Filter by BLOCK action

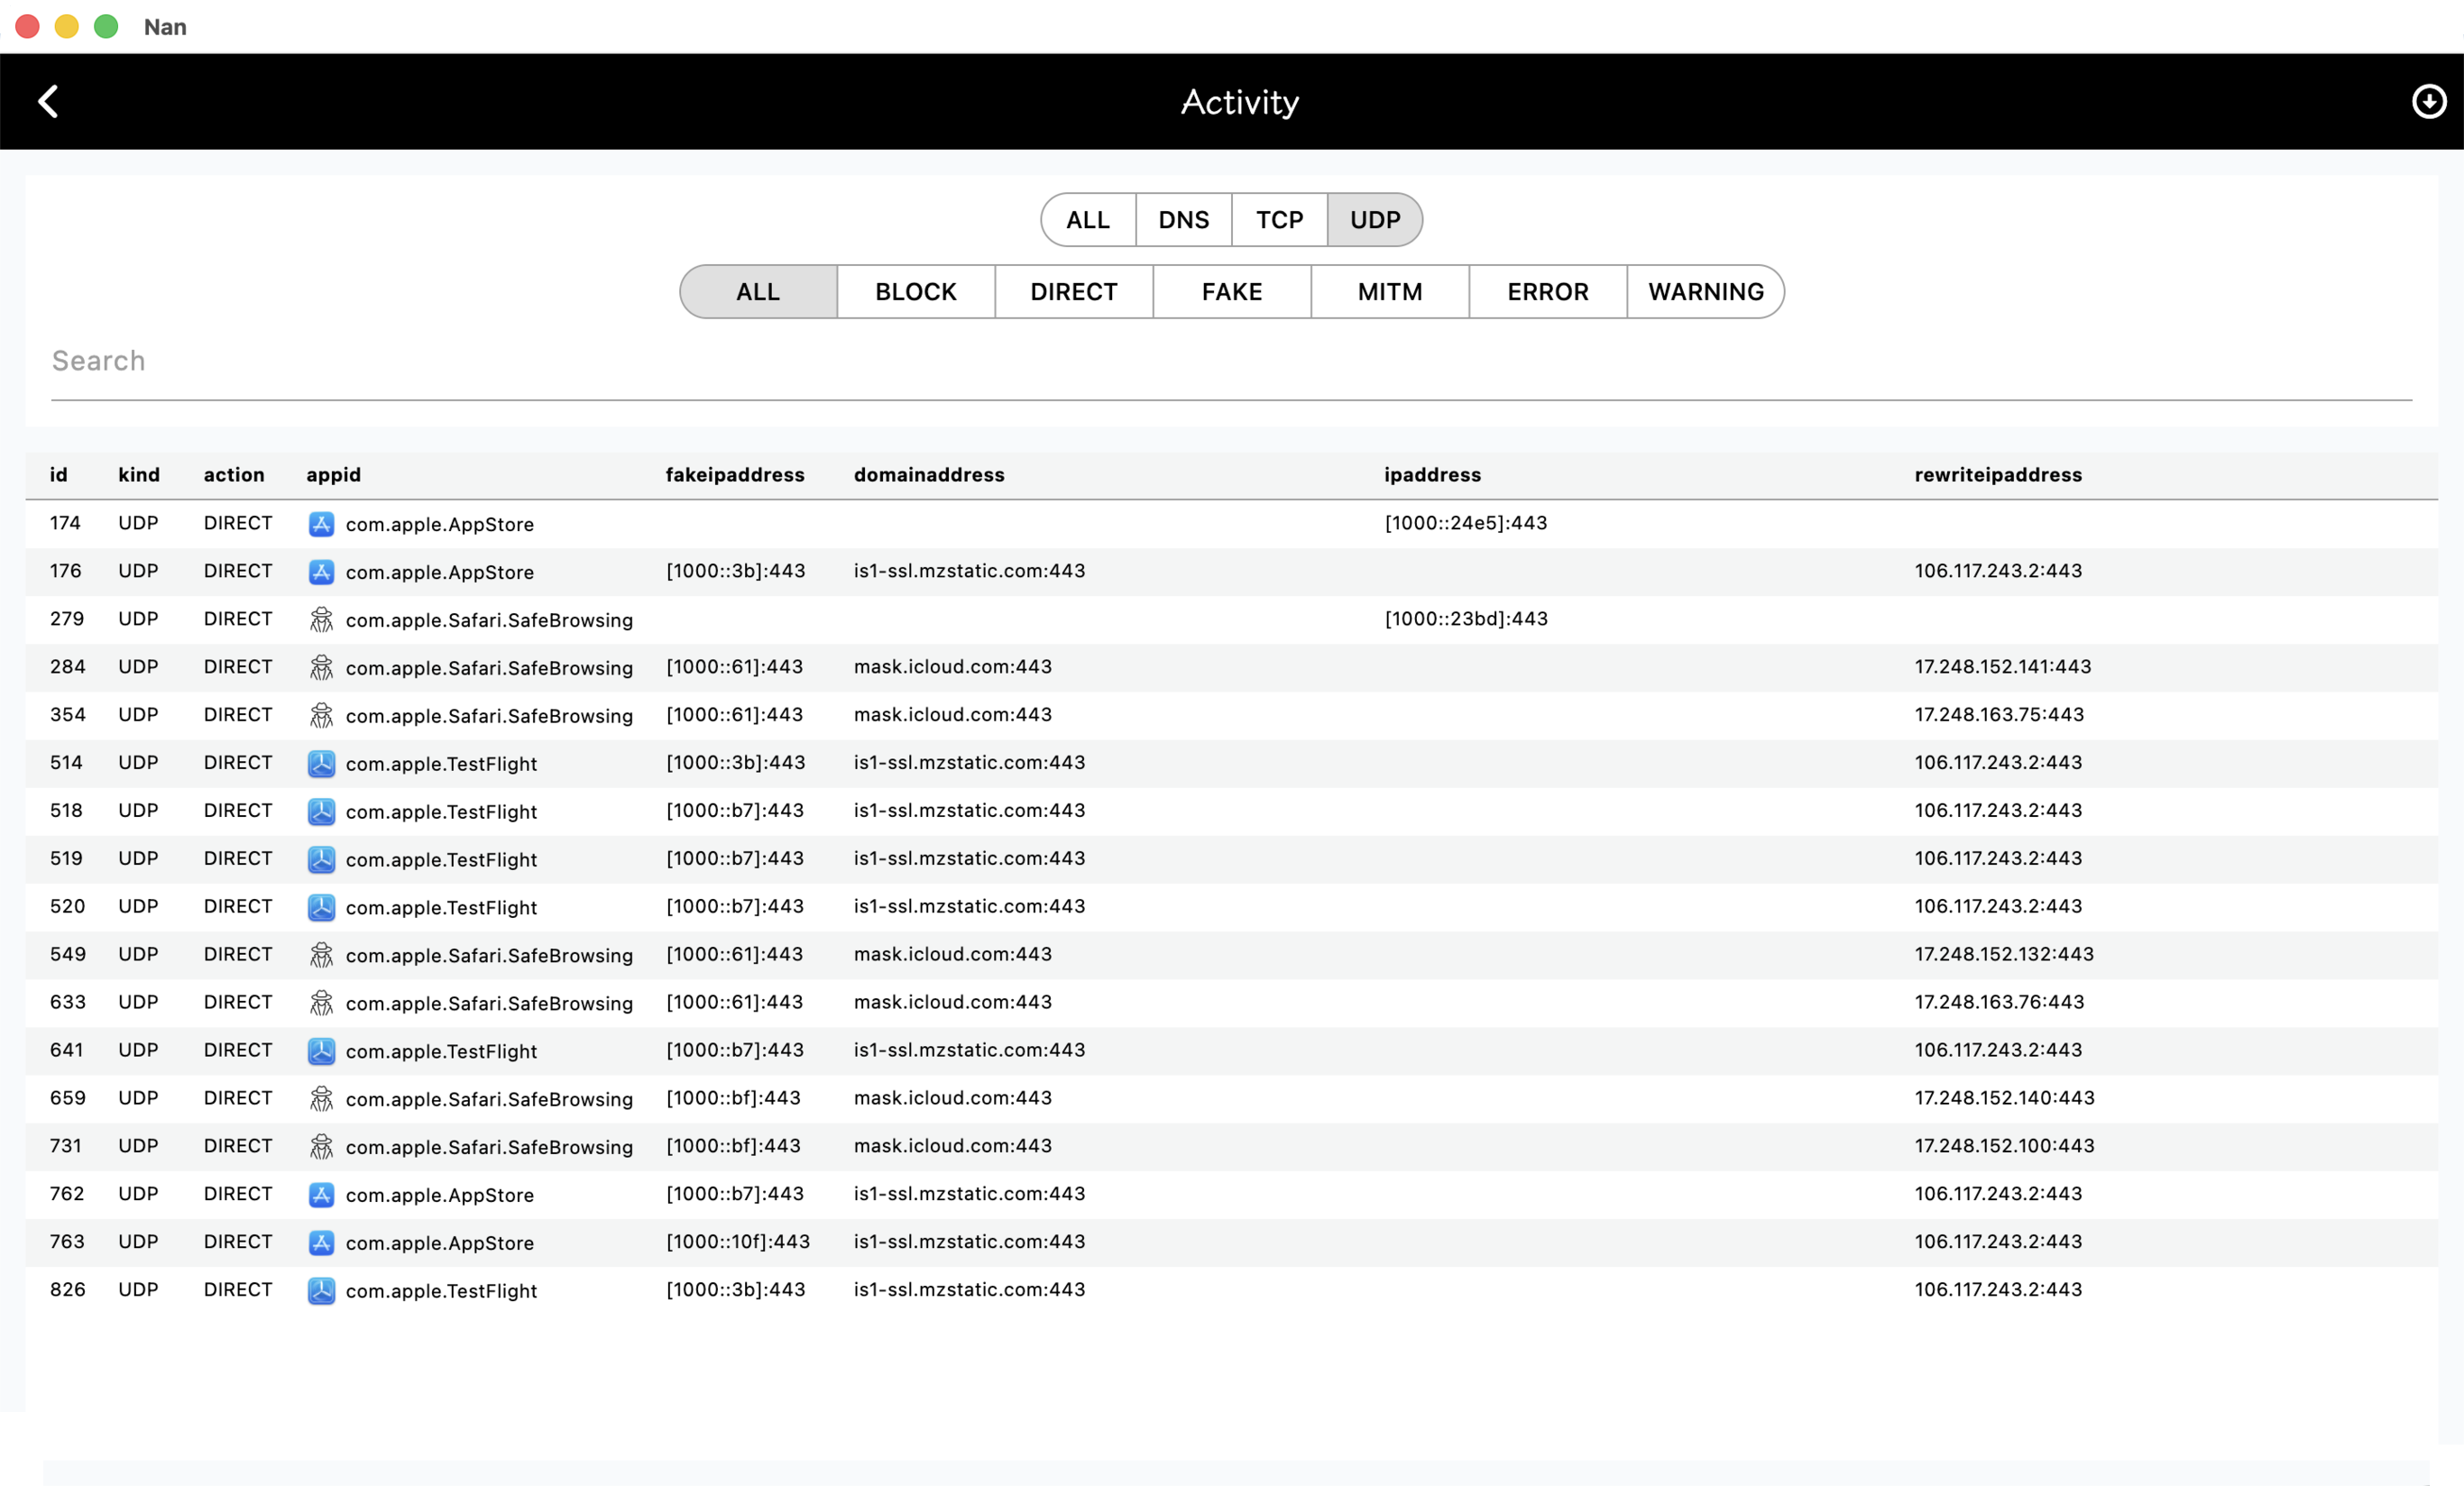[915, 292]
